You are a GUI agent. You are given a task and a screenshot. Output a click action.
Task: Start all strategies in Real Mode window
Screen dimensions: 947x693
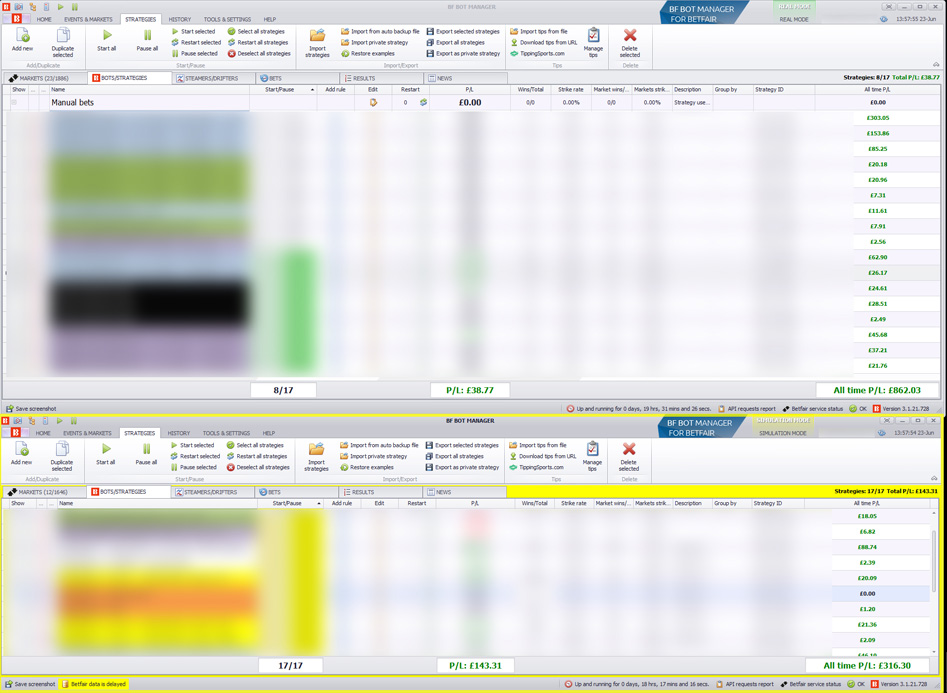coord(107,40)
